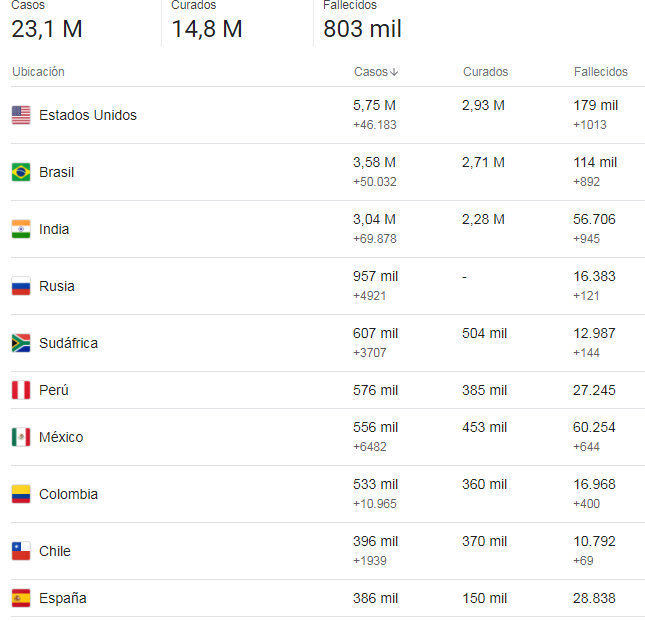Click the South Africa flag icon
Screen dimensions: 645x621
pos(21,343)
